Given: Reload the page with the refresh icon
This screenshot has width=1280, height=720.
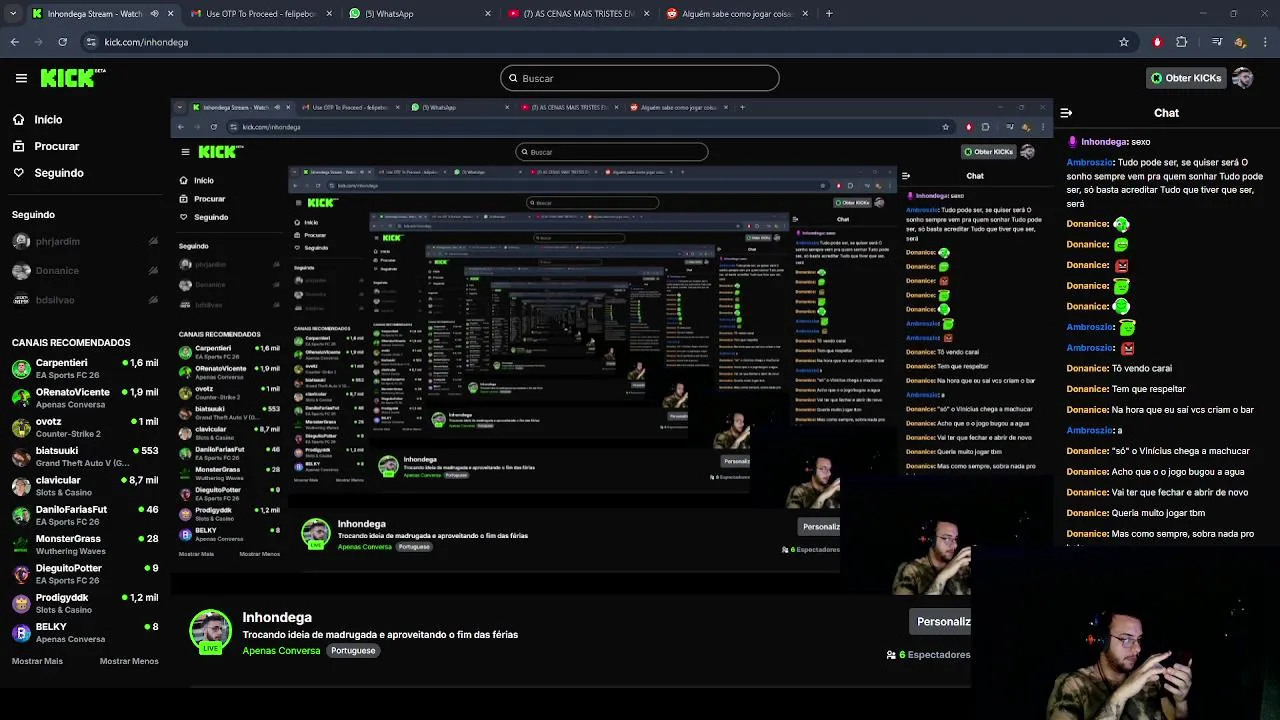Looking at the screenshot, I should [63, 42].
